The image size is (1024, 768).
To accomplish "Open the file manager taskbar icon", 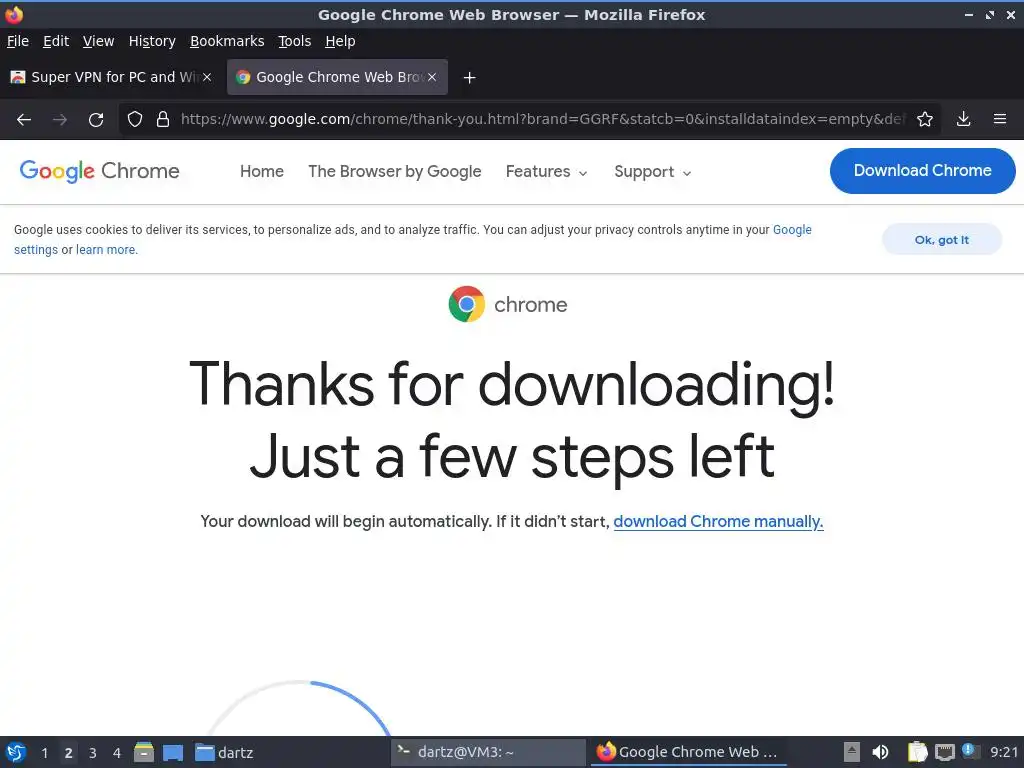I will (144, 752).
